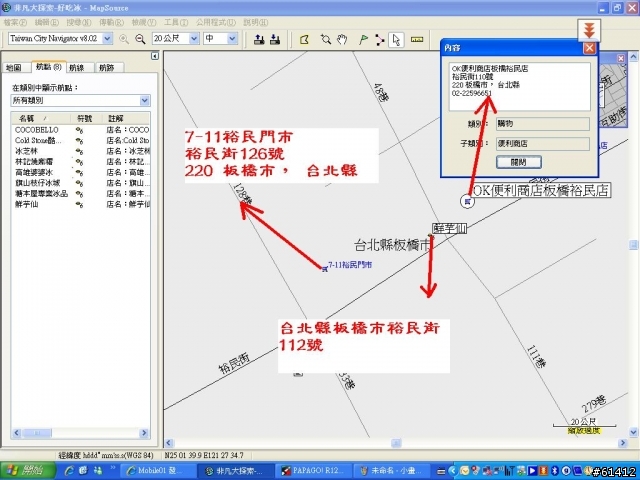Open the 公用程式 menu
The height and width of the screenshot is (480, 640).
(216, 22)
